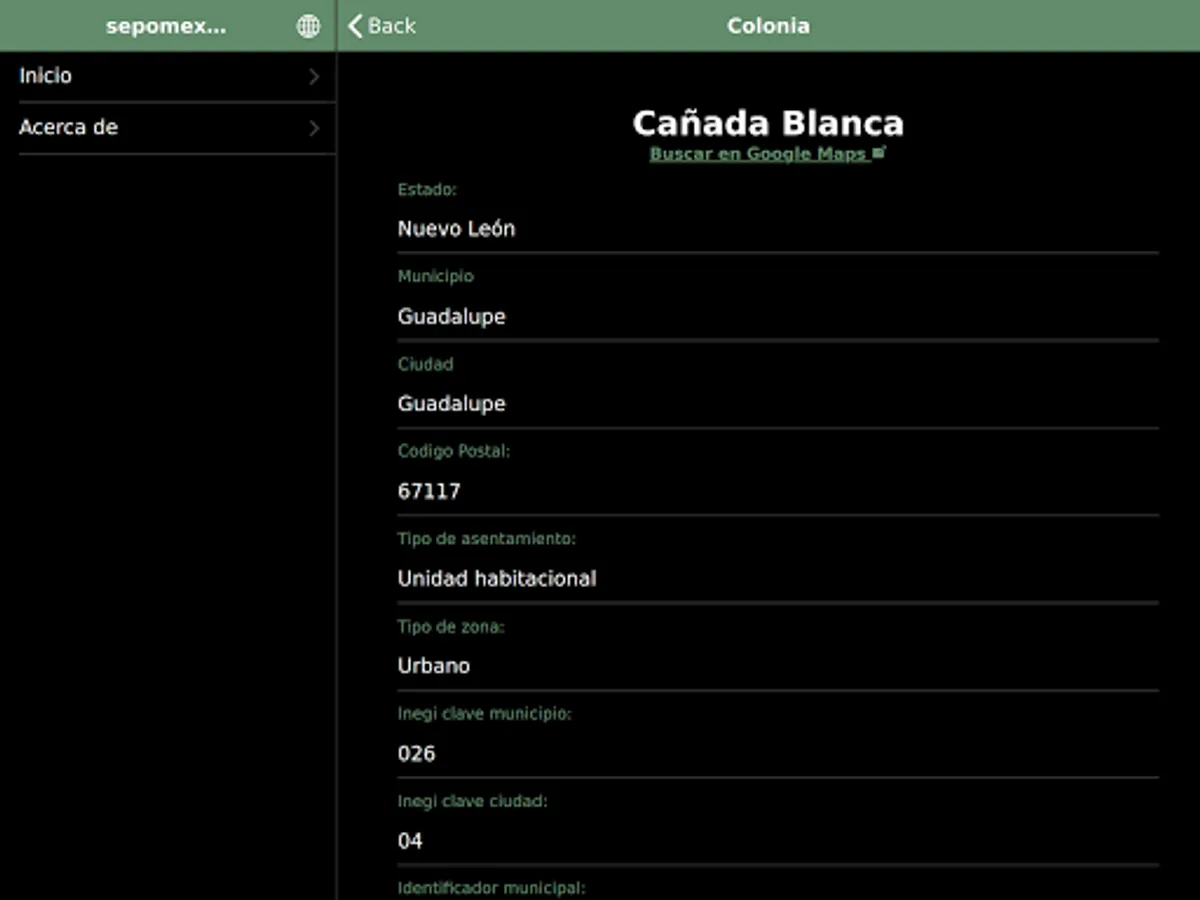Click the Codigo Postal: label
This screenshot has height=900, width=1200.
[x=454, y=451]
